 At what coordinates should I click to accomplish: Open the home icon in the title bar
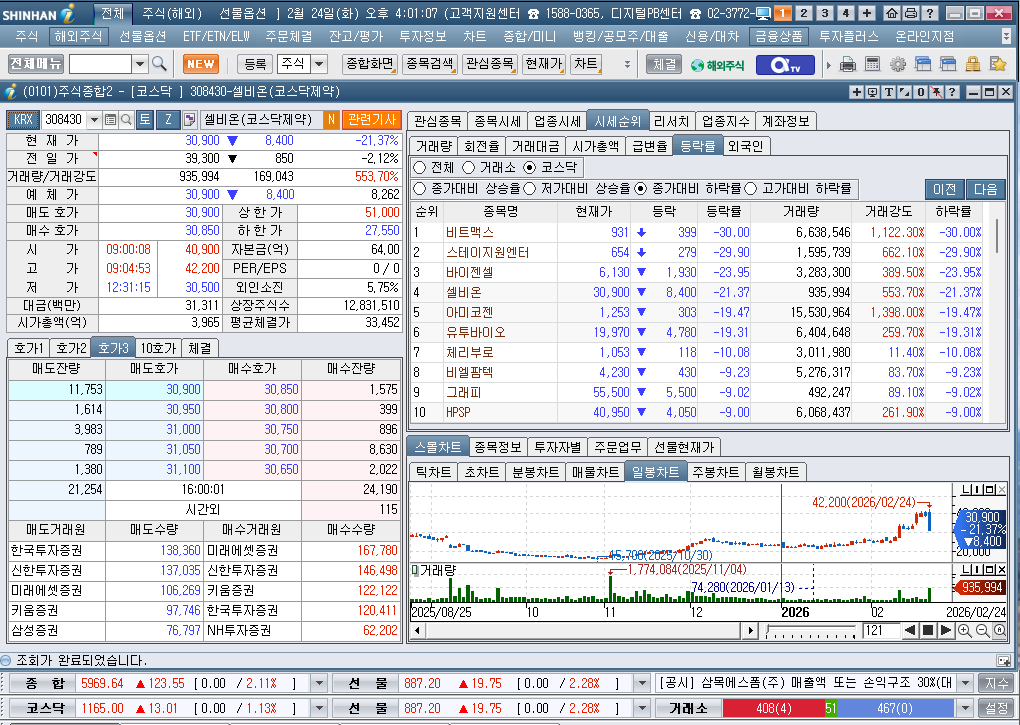[x=892, y=13]
